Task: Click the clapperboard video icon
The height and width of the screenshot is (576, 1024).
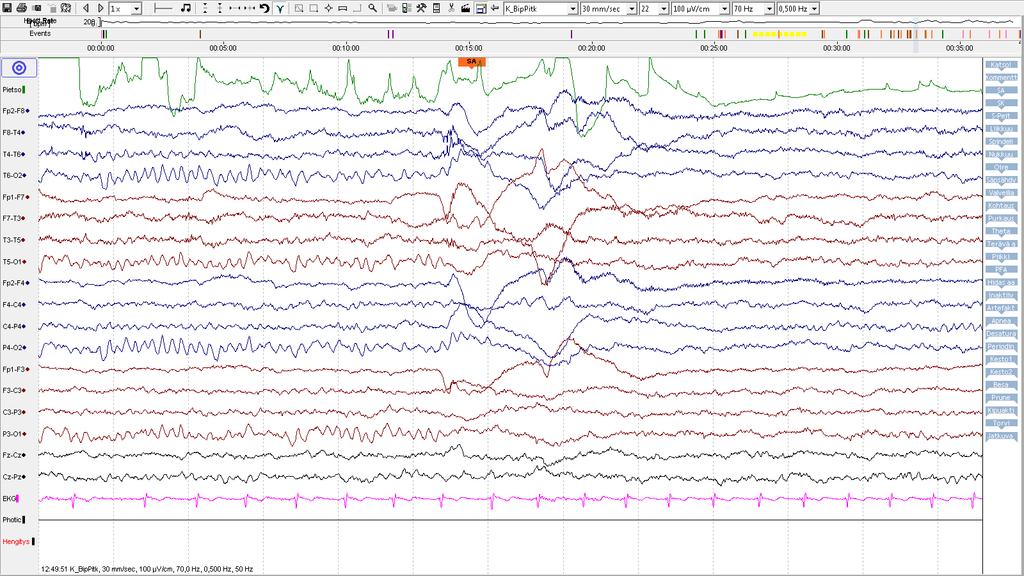Action: pos(466,8)
